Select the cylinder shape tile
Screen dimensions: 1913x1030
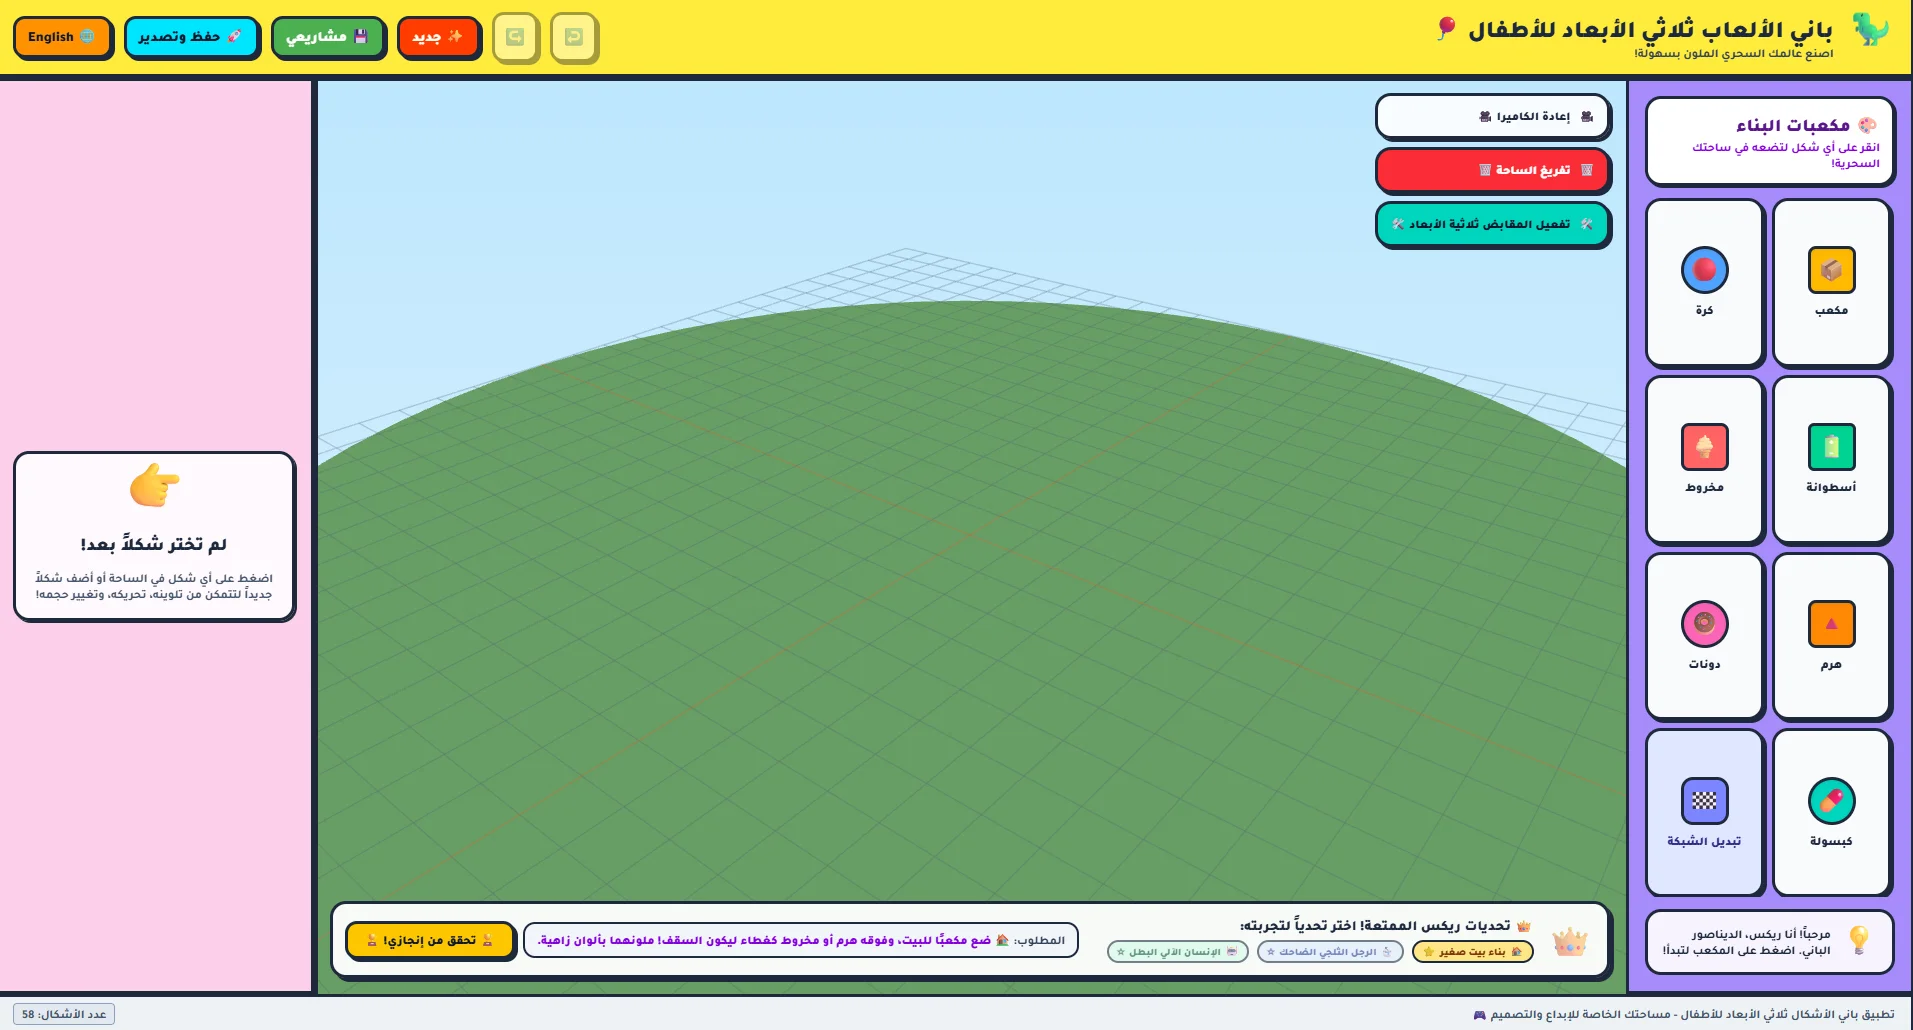1831,460
